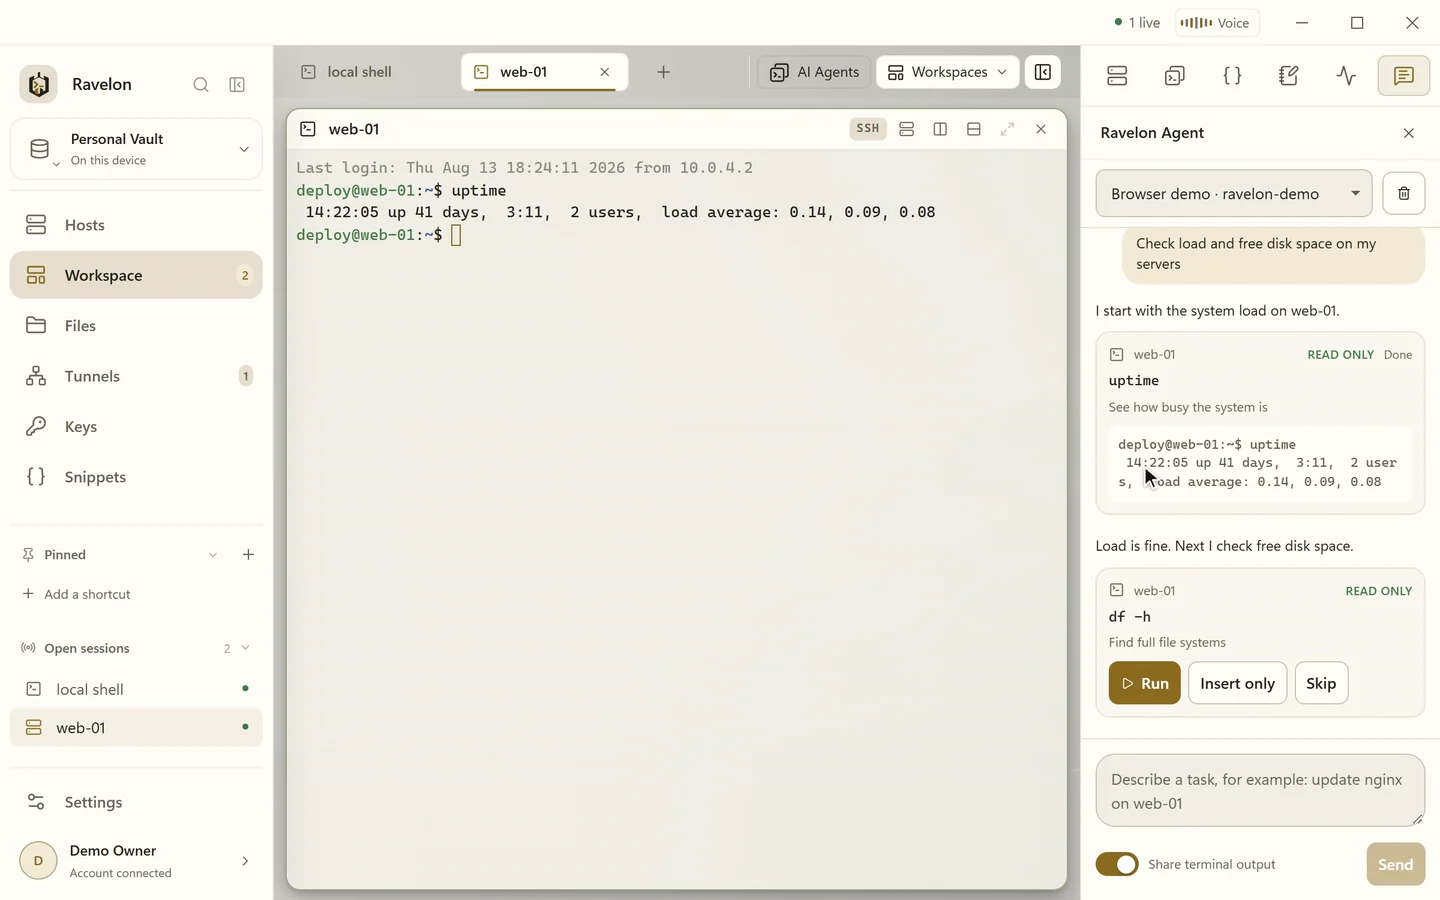Select local shell under Open sessions
The image size is (1440, 900).
point(136,689)
